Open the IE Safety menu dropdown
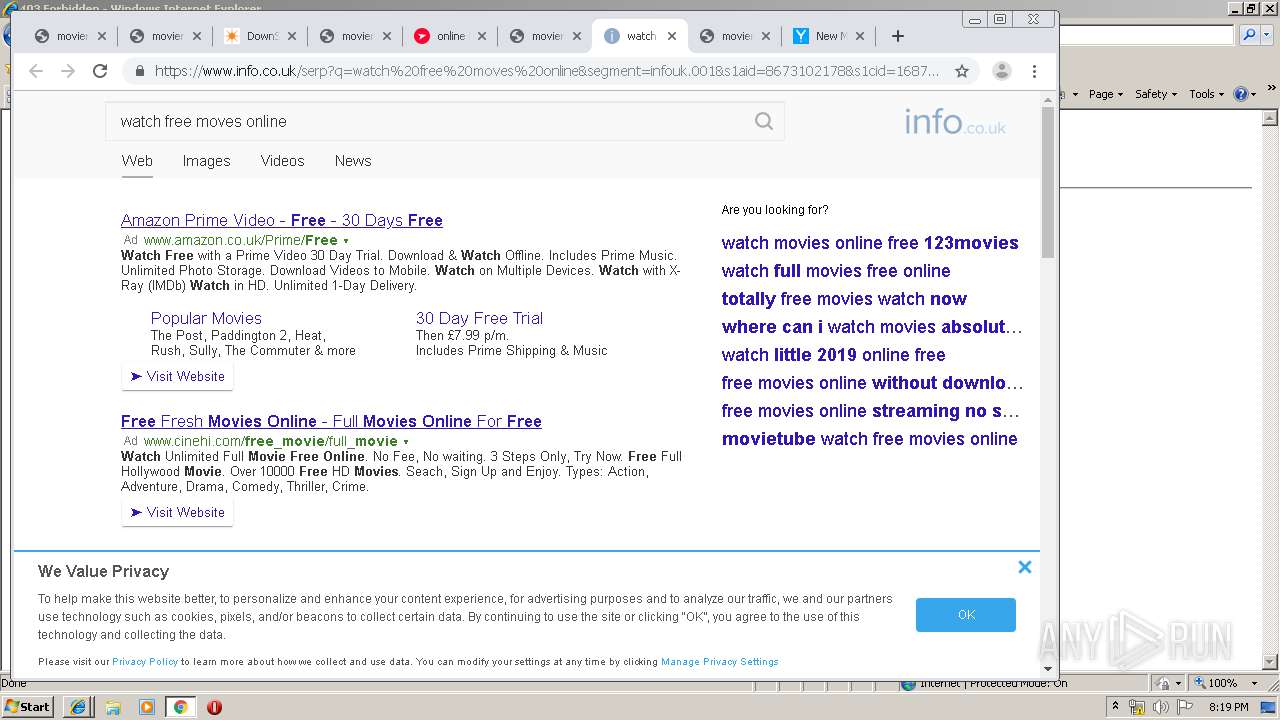 pos(1155,94)
